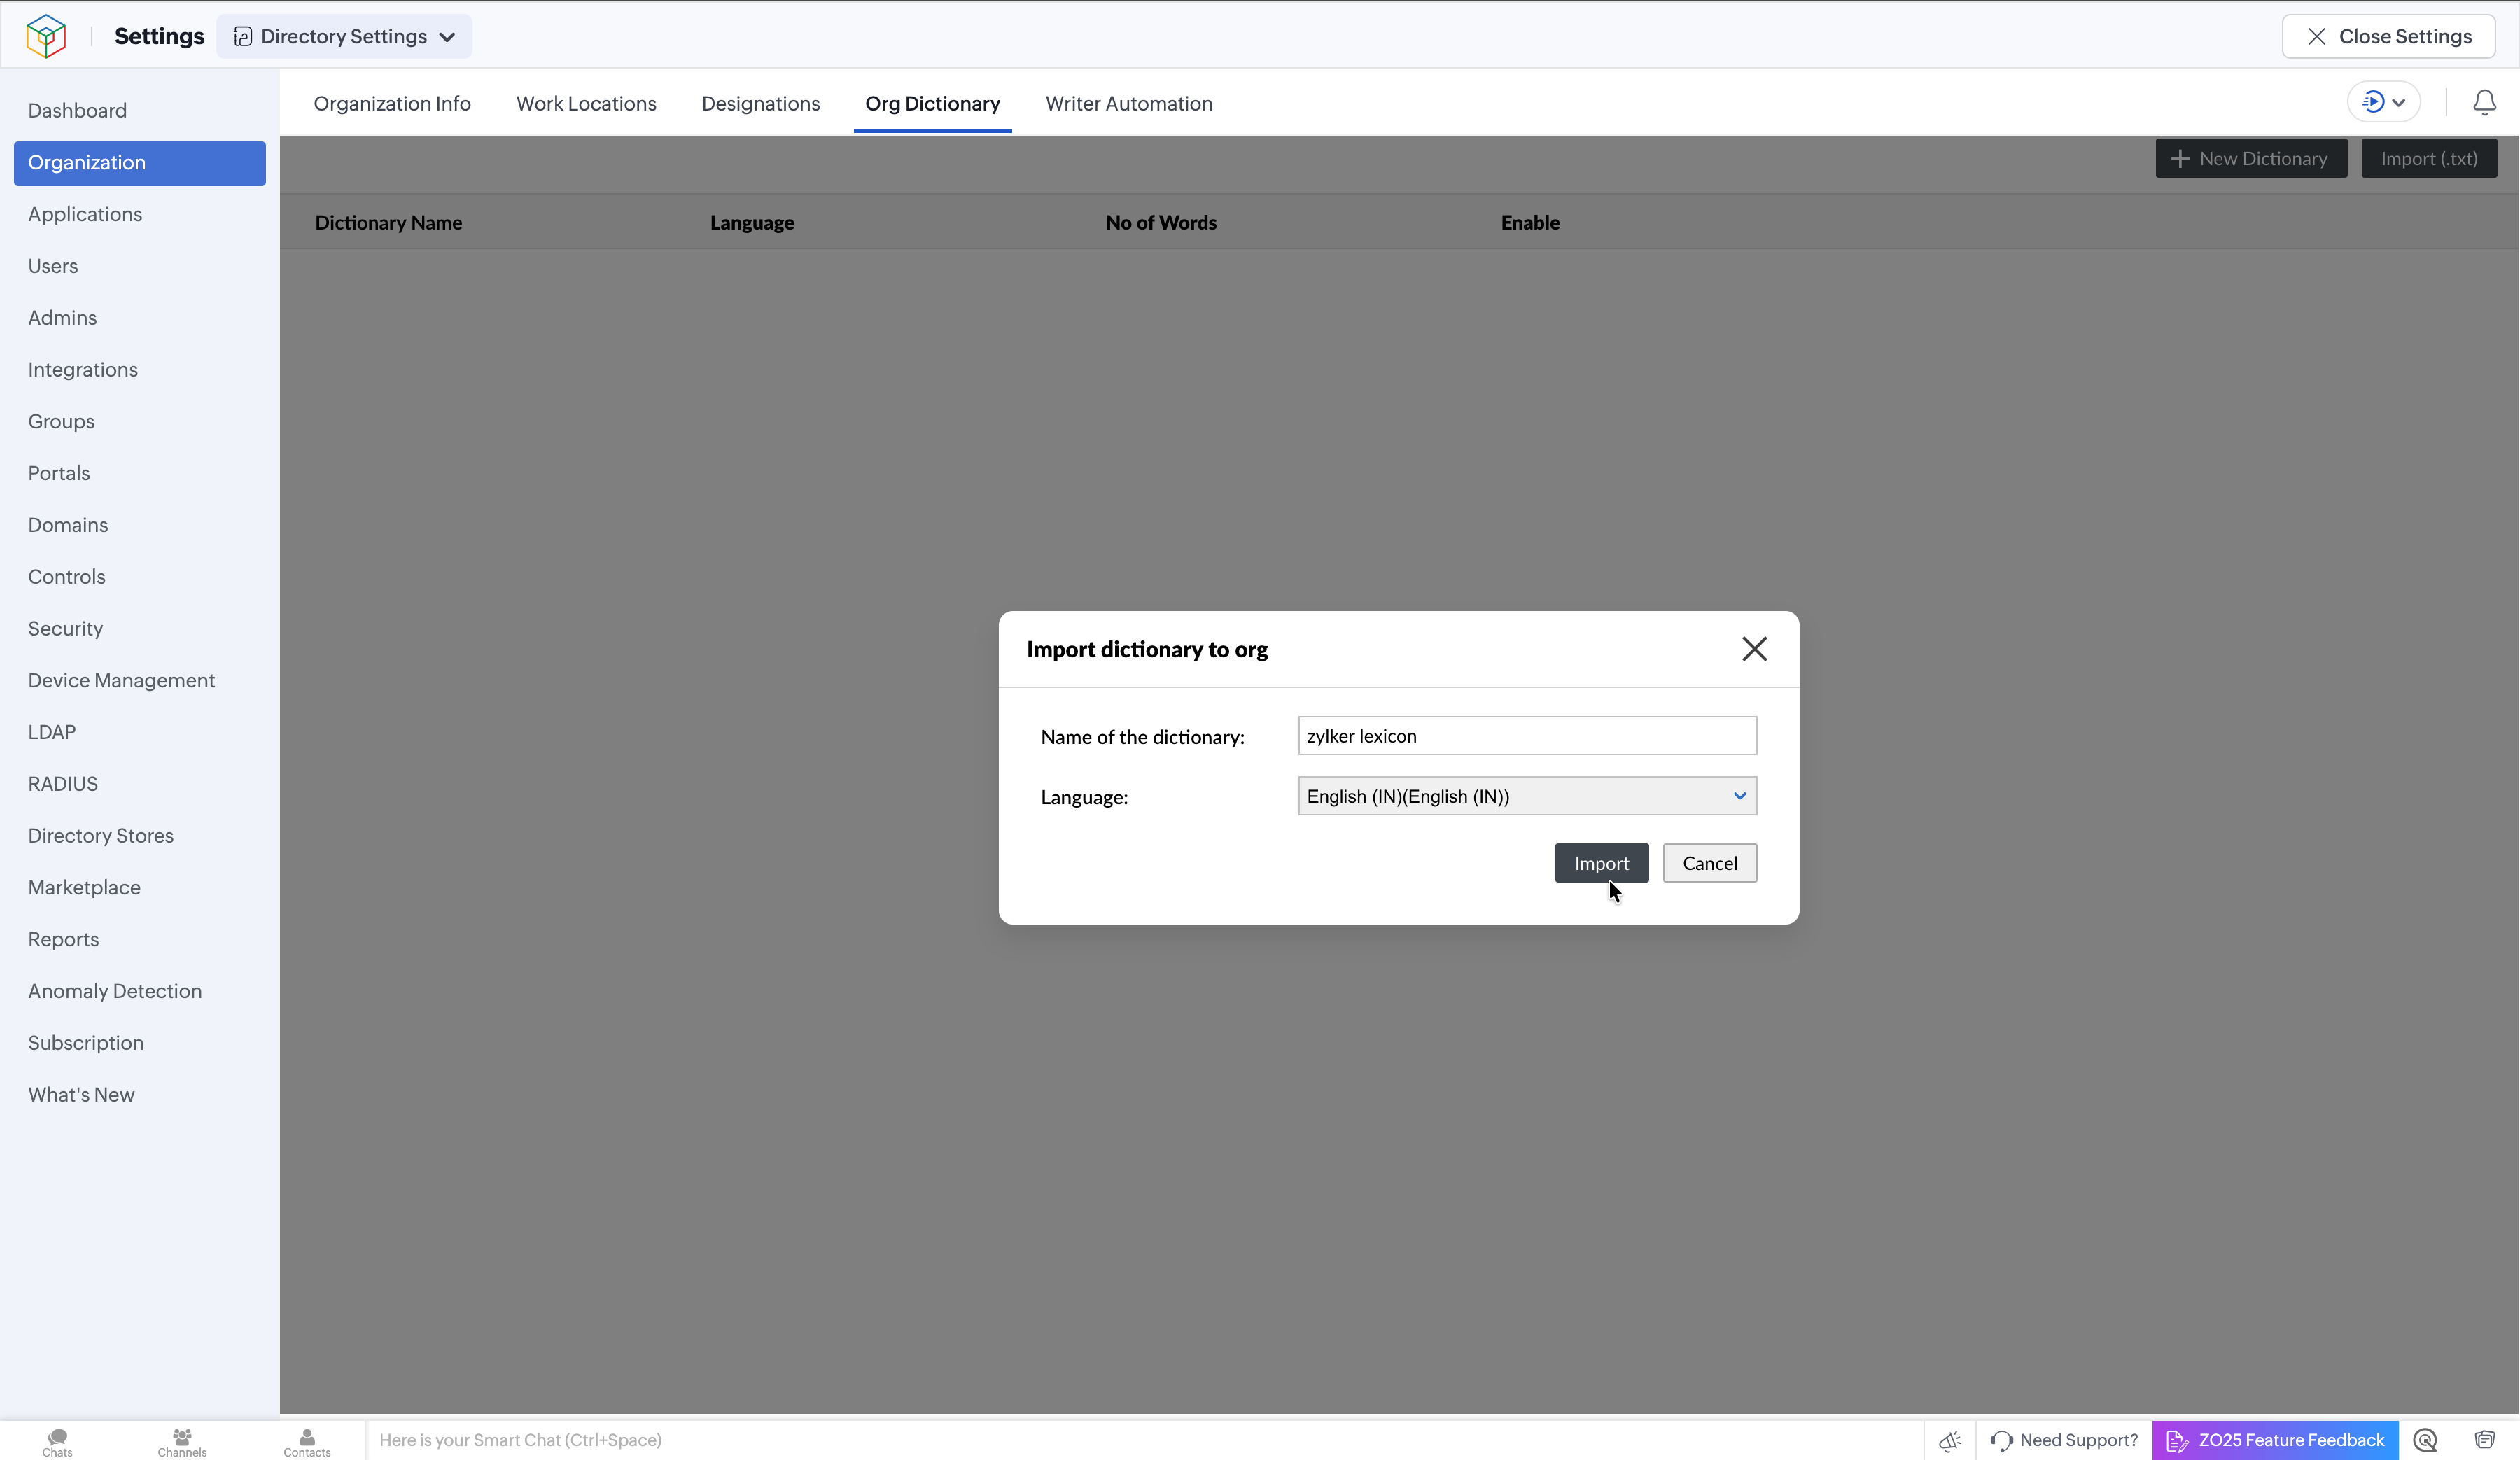This screenshot has height=1460, width=2520.
Task: Open the Language dropdown in dialog
Action: (1527, 796)
